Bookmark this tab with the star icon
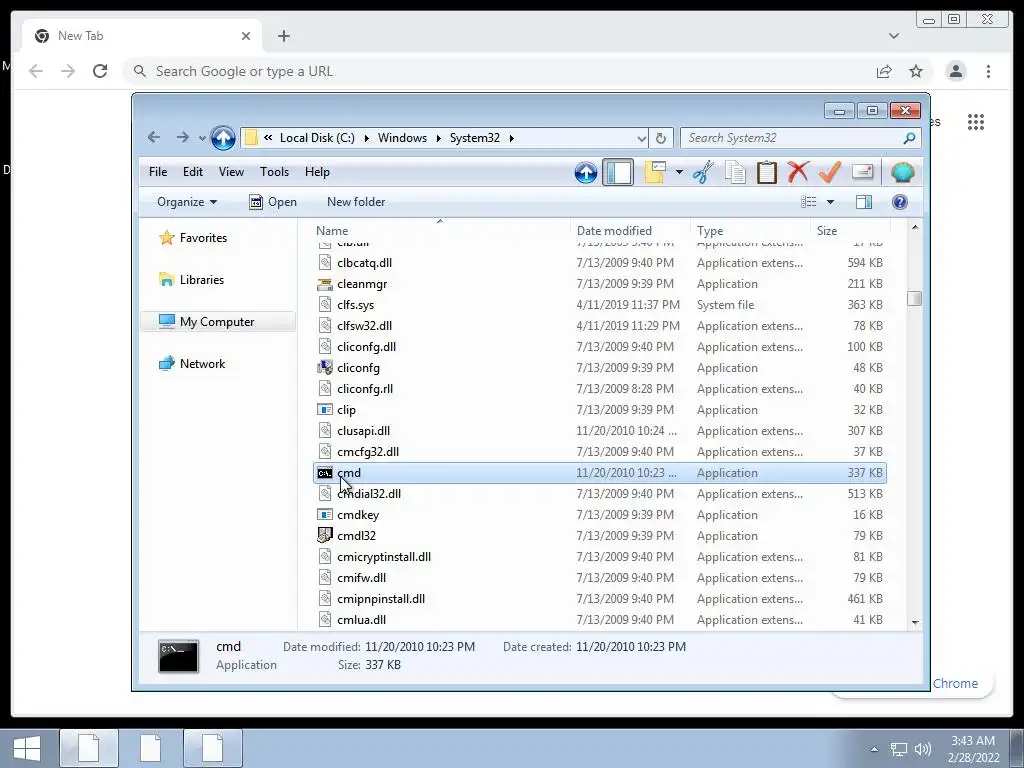The image size is (1024, 768). (916, 71)
